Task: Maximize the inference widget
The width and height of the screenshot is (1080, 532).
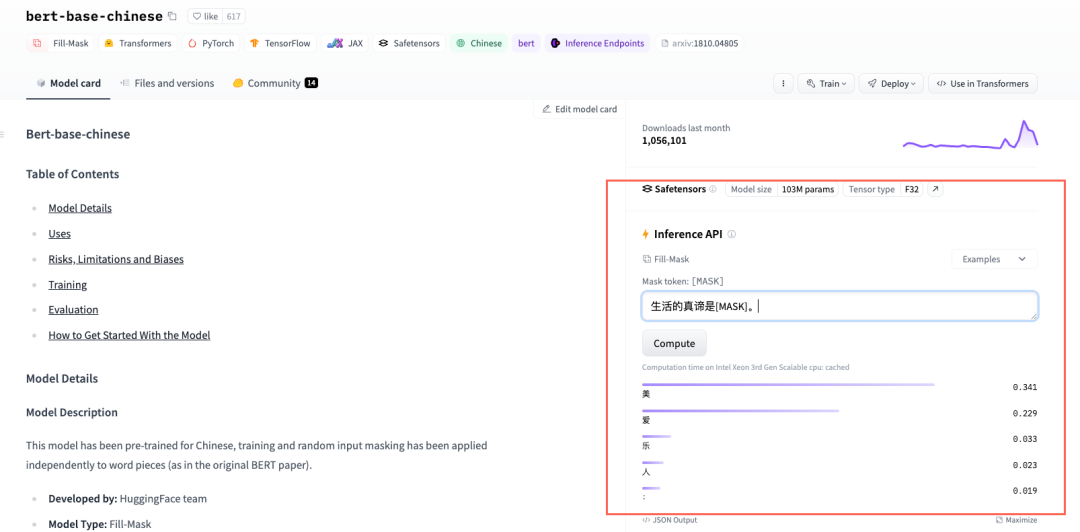Action: 1016,520
